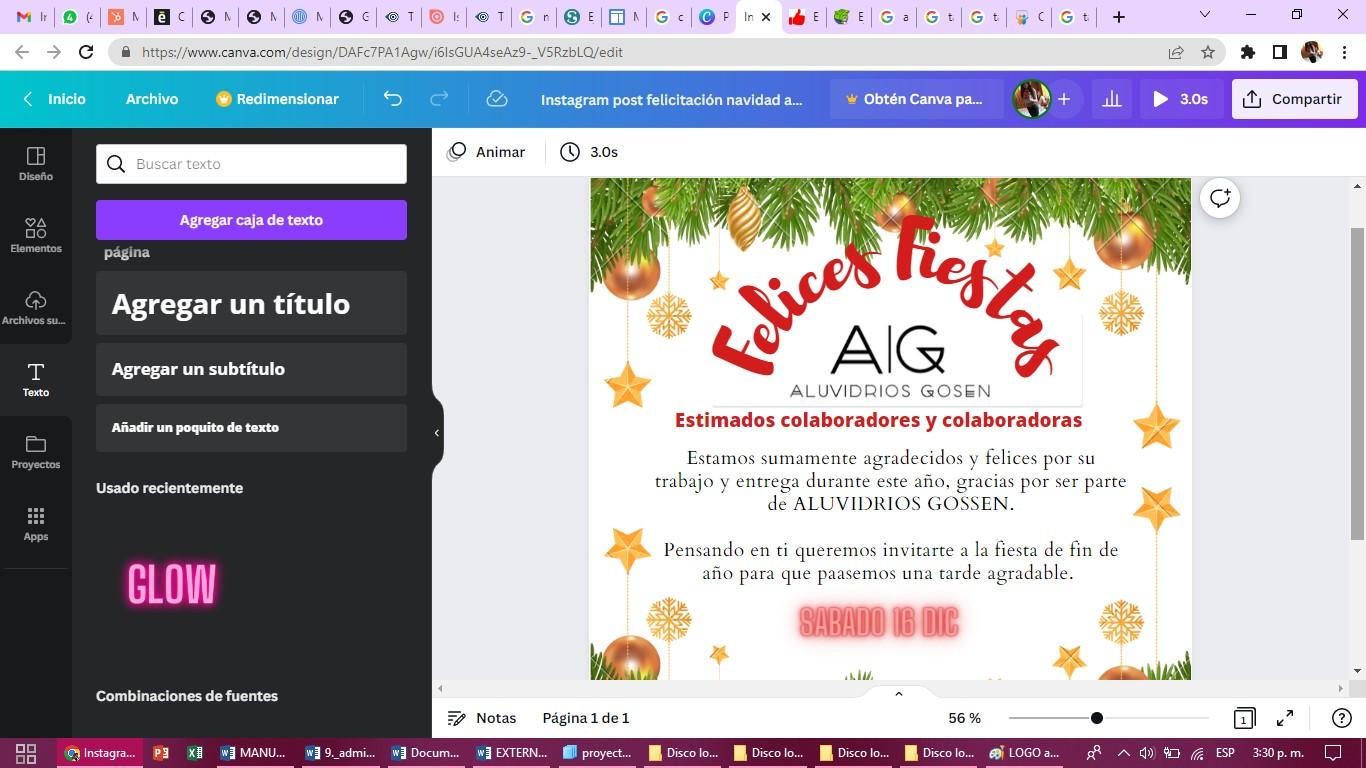Open the browser extensions puzzle icon
This screenshot has height=768, width=1366.
point(1248,52)
